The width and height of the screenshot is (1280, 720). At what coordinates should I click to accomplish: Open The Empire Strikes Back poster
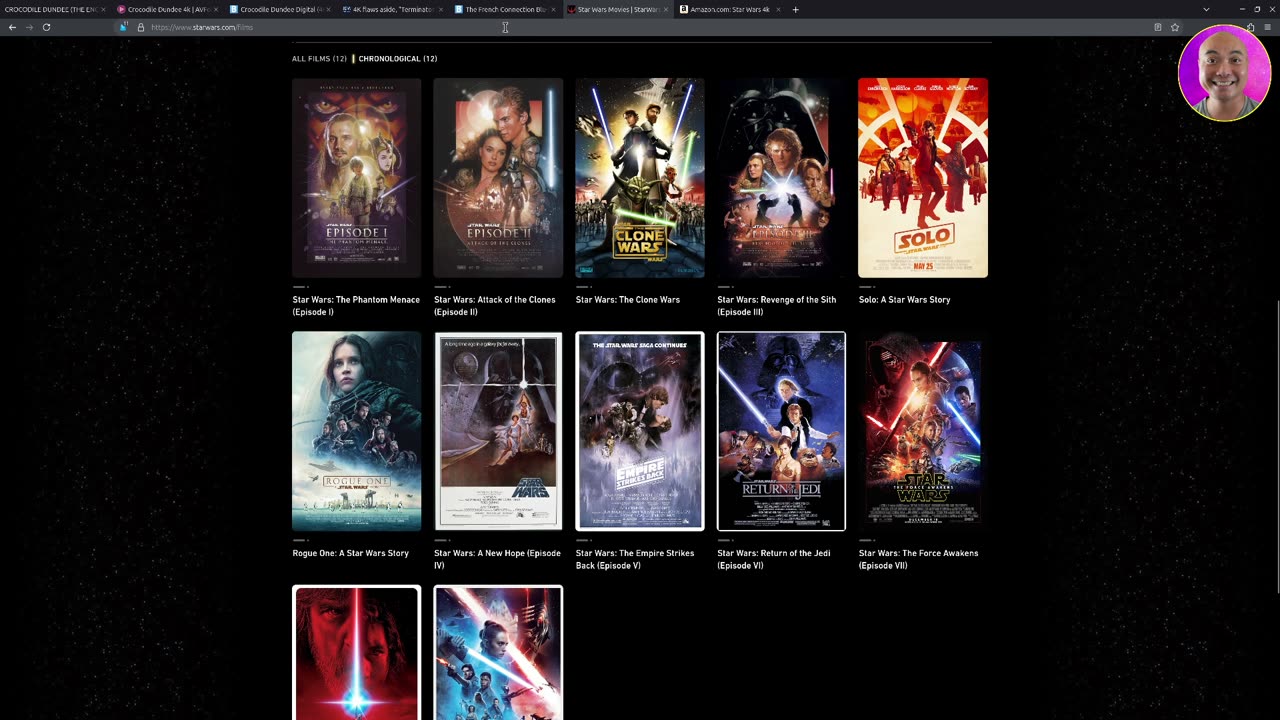click(x=640, y=431)
